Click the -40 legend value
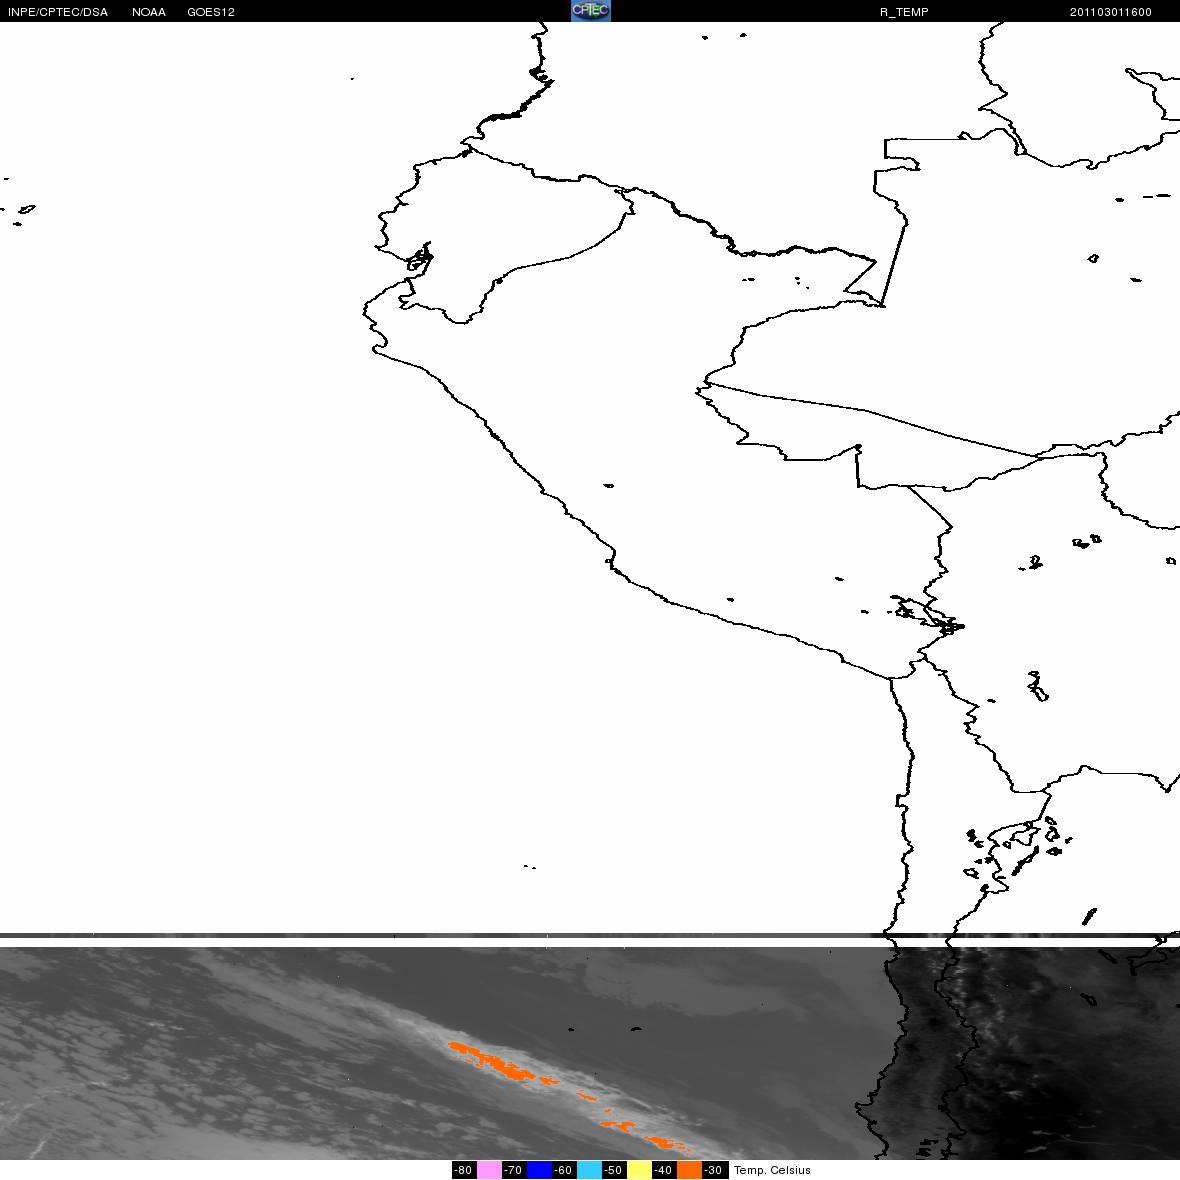 point(665,1170)
